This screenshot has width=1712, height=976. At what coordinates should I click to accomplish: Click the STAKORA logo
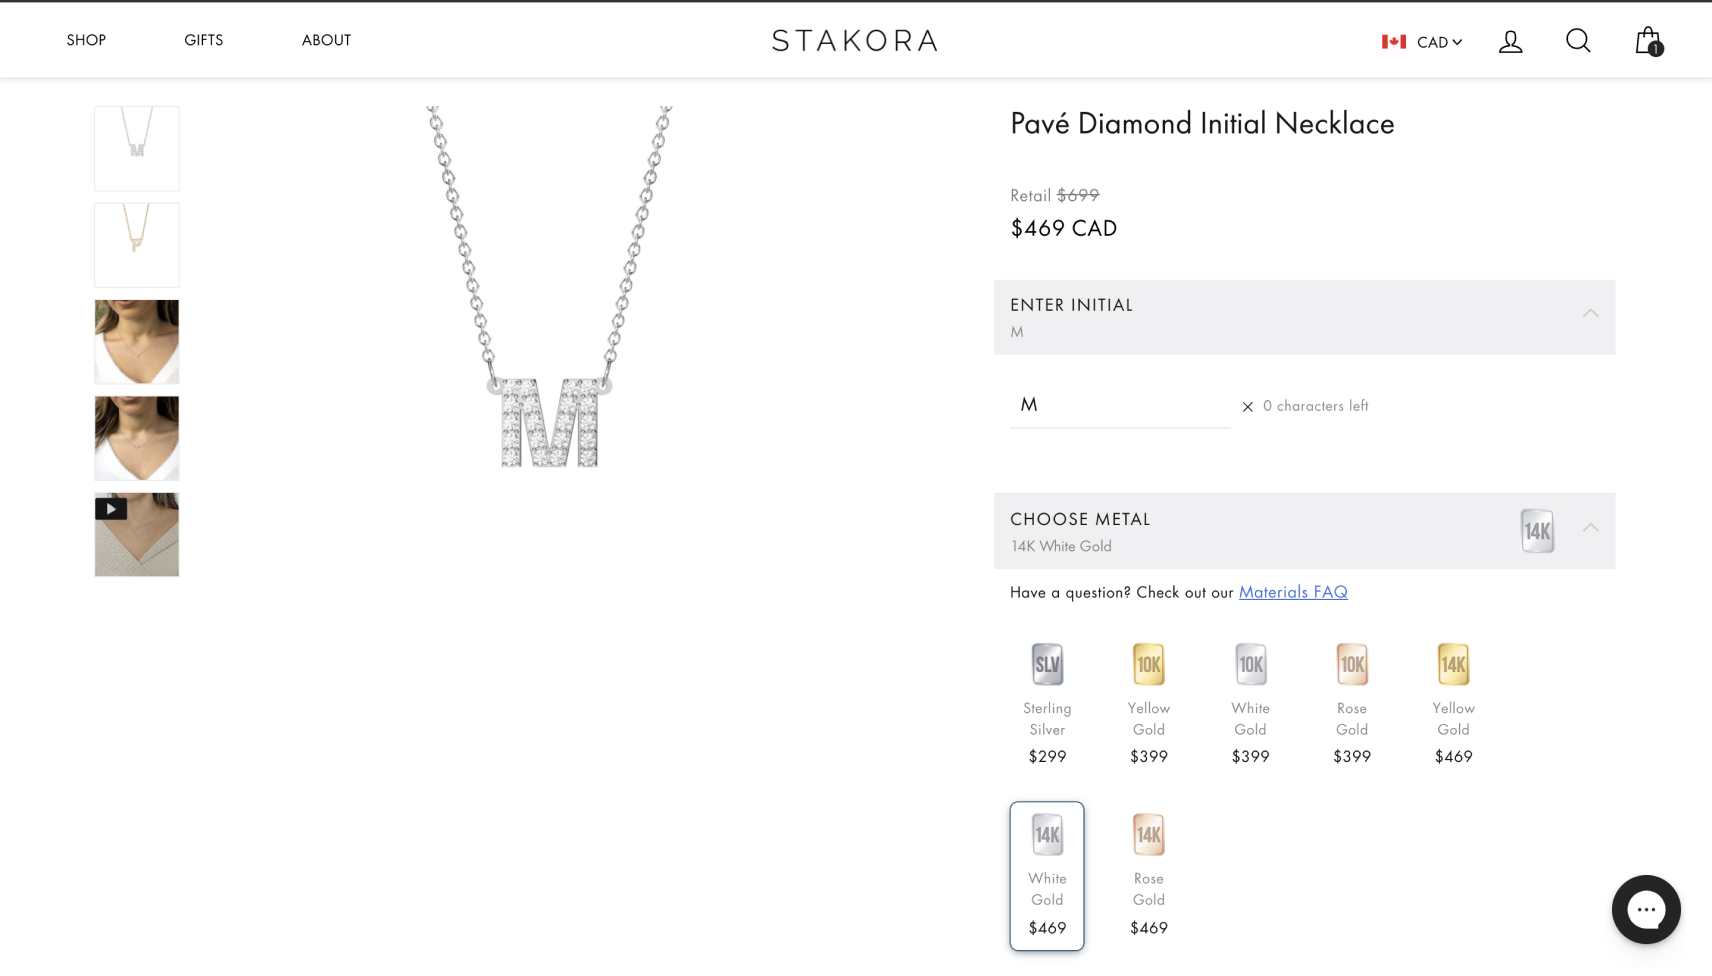click(855, 41)
